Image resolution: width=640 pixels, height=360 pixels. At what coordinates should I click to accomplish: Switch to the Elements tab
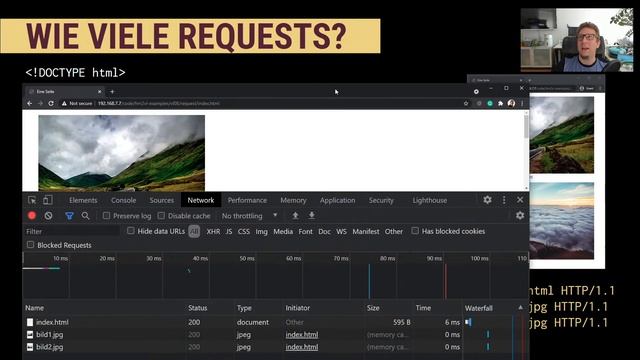83,200
